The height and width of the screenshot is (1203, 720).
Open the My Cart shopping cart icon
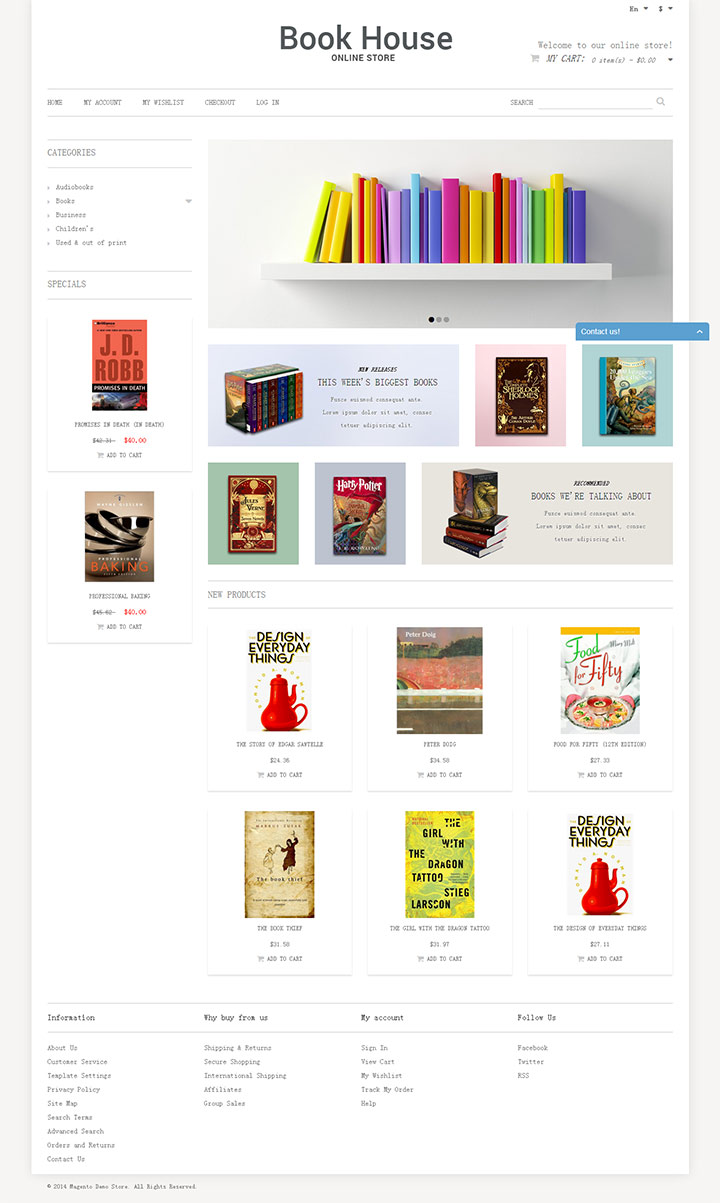tap(535, 59)
